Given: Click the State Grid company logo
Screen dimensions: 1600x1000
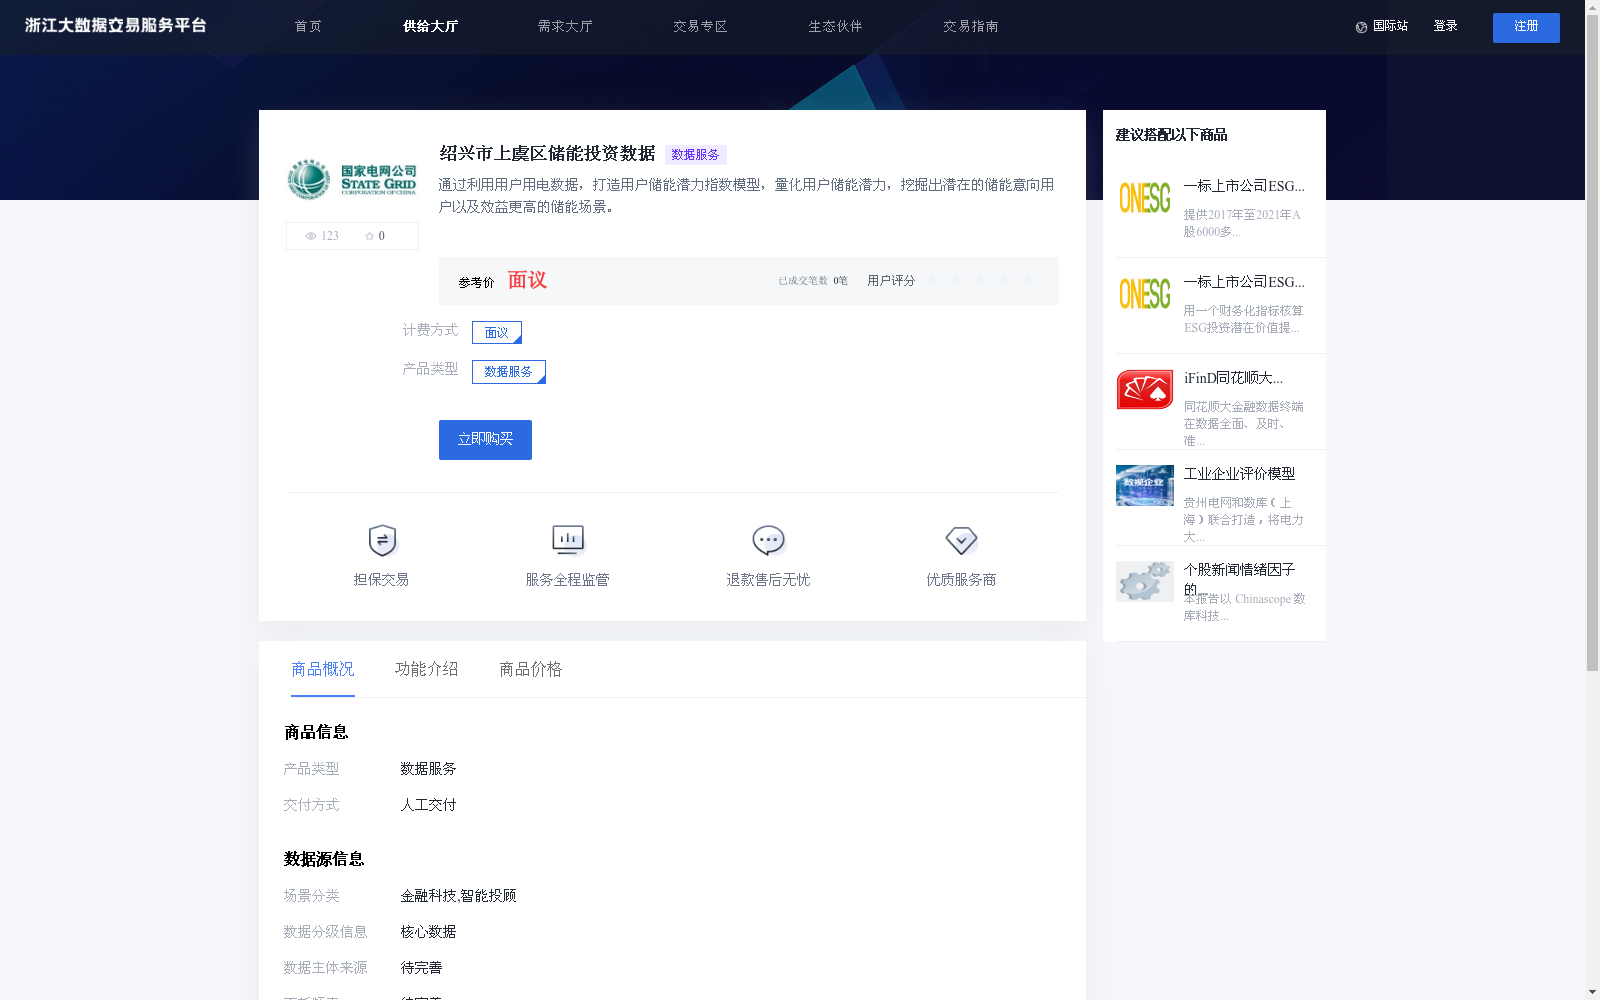Looking at the screenshot, I should [352, 179].
